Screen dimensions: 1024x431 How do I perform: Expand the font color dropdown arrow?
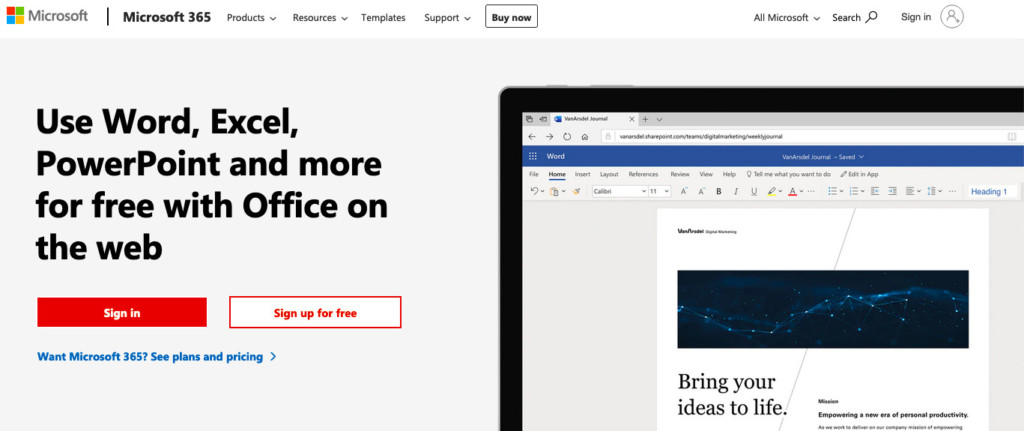pos(801,191)
